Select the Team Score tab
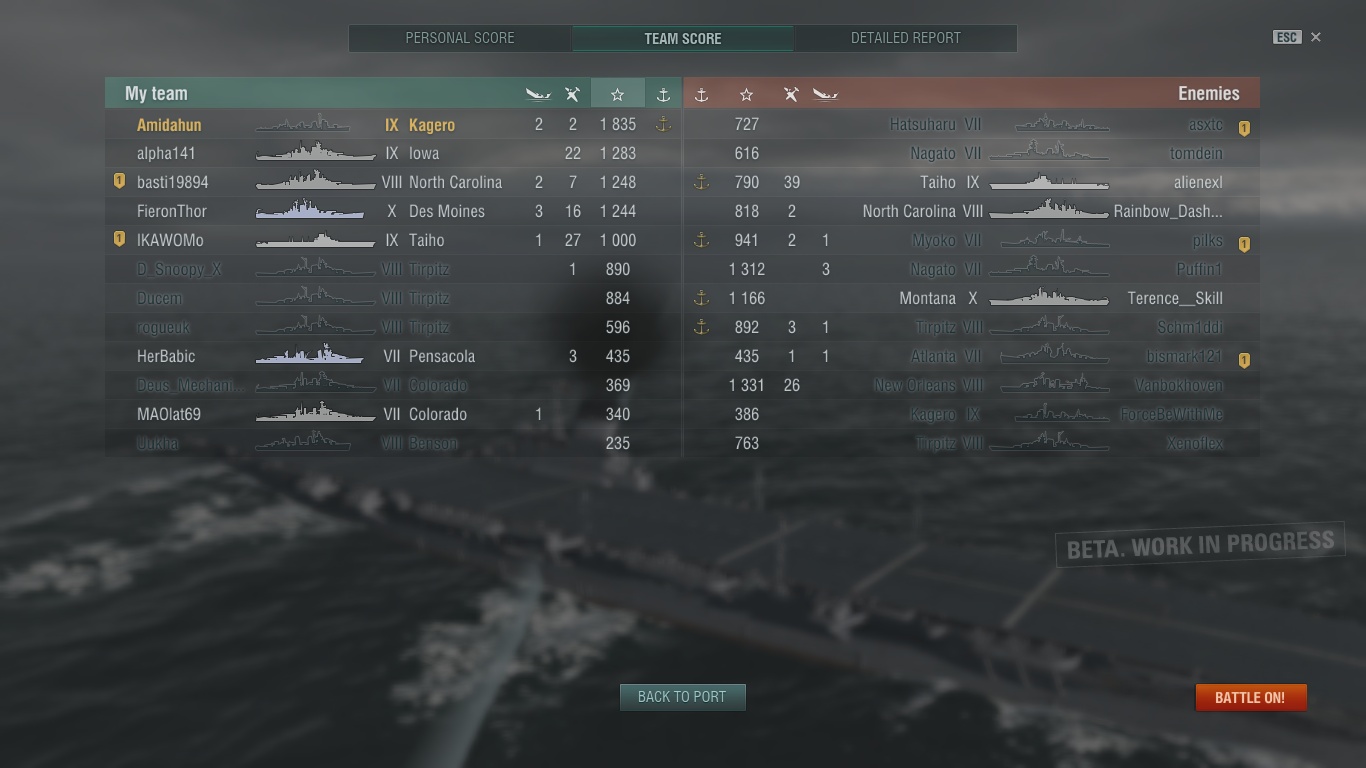 pos(683,38)
